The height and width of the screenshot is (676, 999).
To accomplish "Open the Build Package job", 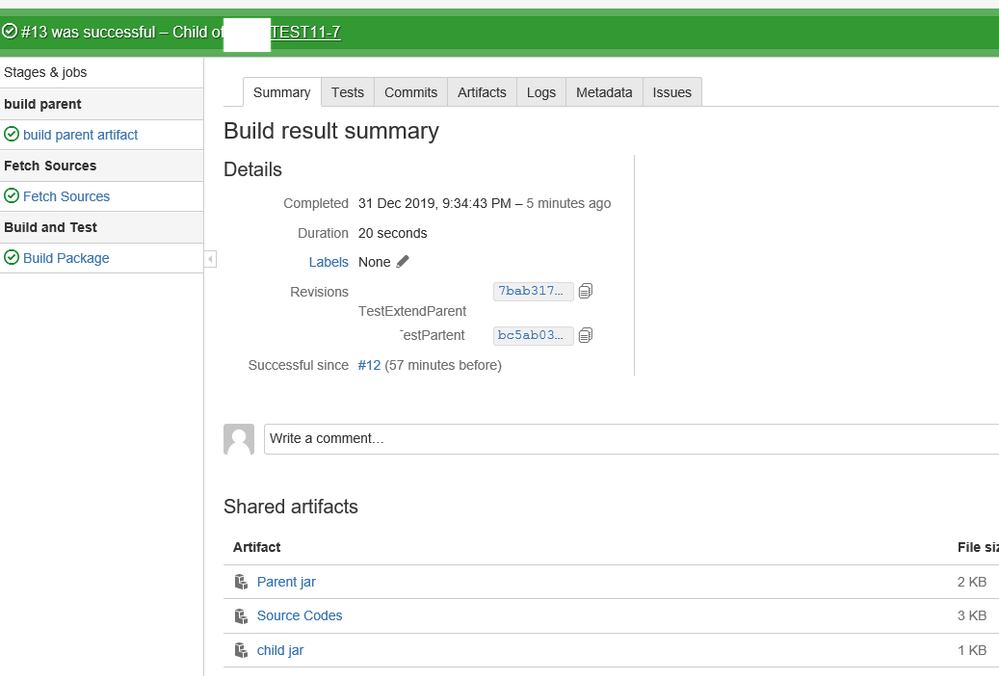I will click(66, 258).
